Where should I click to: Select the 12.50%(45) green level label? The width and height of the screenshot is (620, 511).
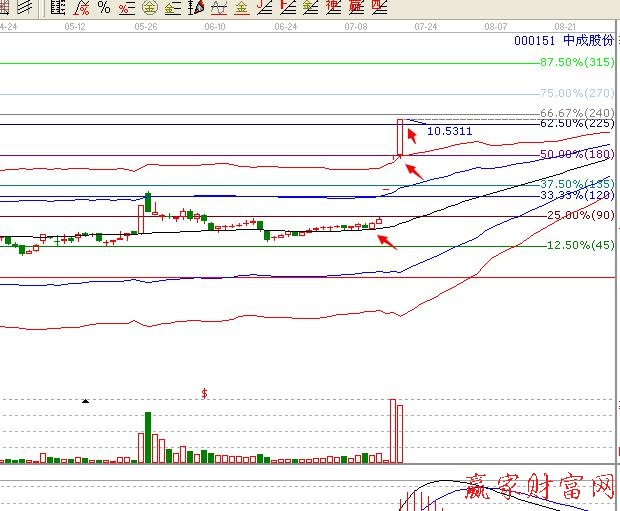click(x=580, y=246)
